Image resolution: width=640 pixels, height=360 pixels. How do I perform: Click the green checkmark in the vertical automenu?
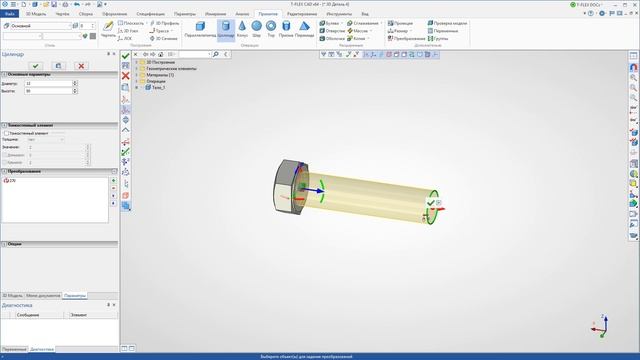pos(126,56)
